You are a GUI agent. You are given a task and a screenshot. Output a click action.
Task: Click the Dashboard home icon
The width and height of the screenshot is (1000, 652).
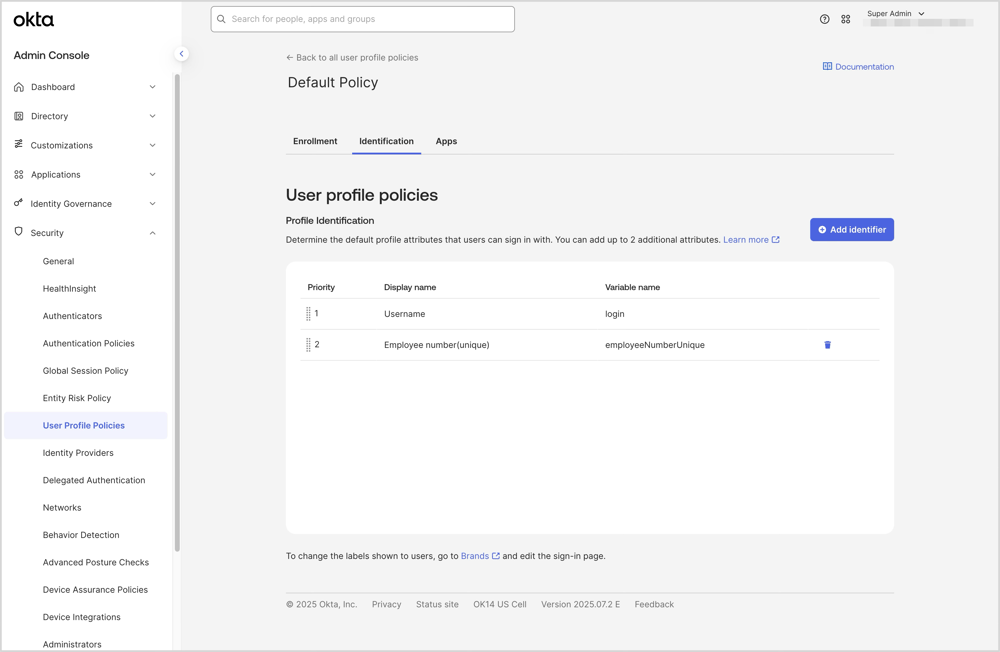click(18, 87)
